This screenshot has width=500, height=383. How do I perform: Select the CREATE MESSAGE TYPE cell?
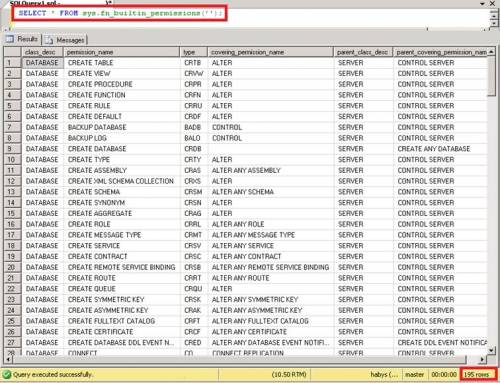122,235
